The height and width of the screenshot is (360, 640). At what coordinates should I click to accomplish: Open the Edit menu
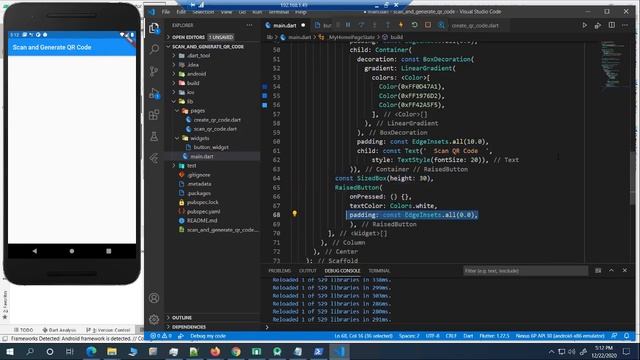click(181, 12)
